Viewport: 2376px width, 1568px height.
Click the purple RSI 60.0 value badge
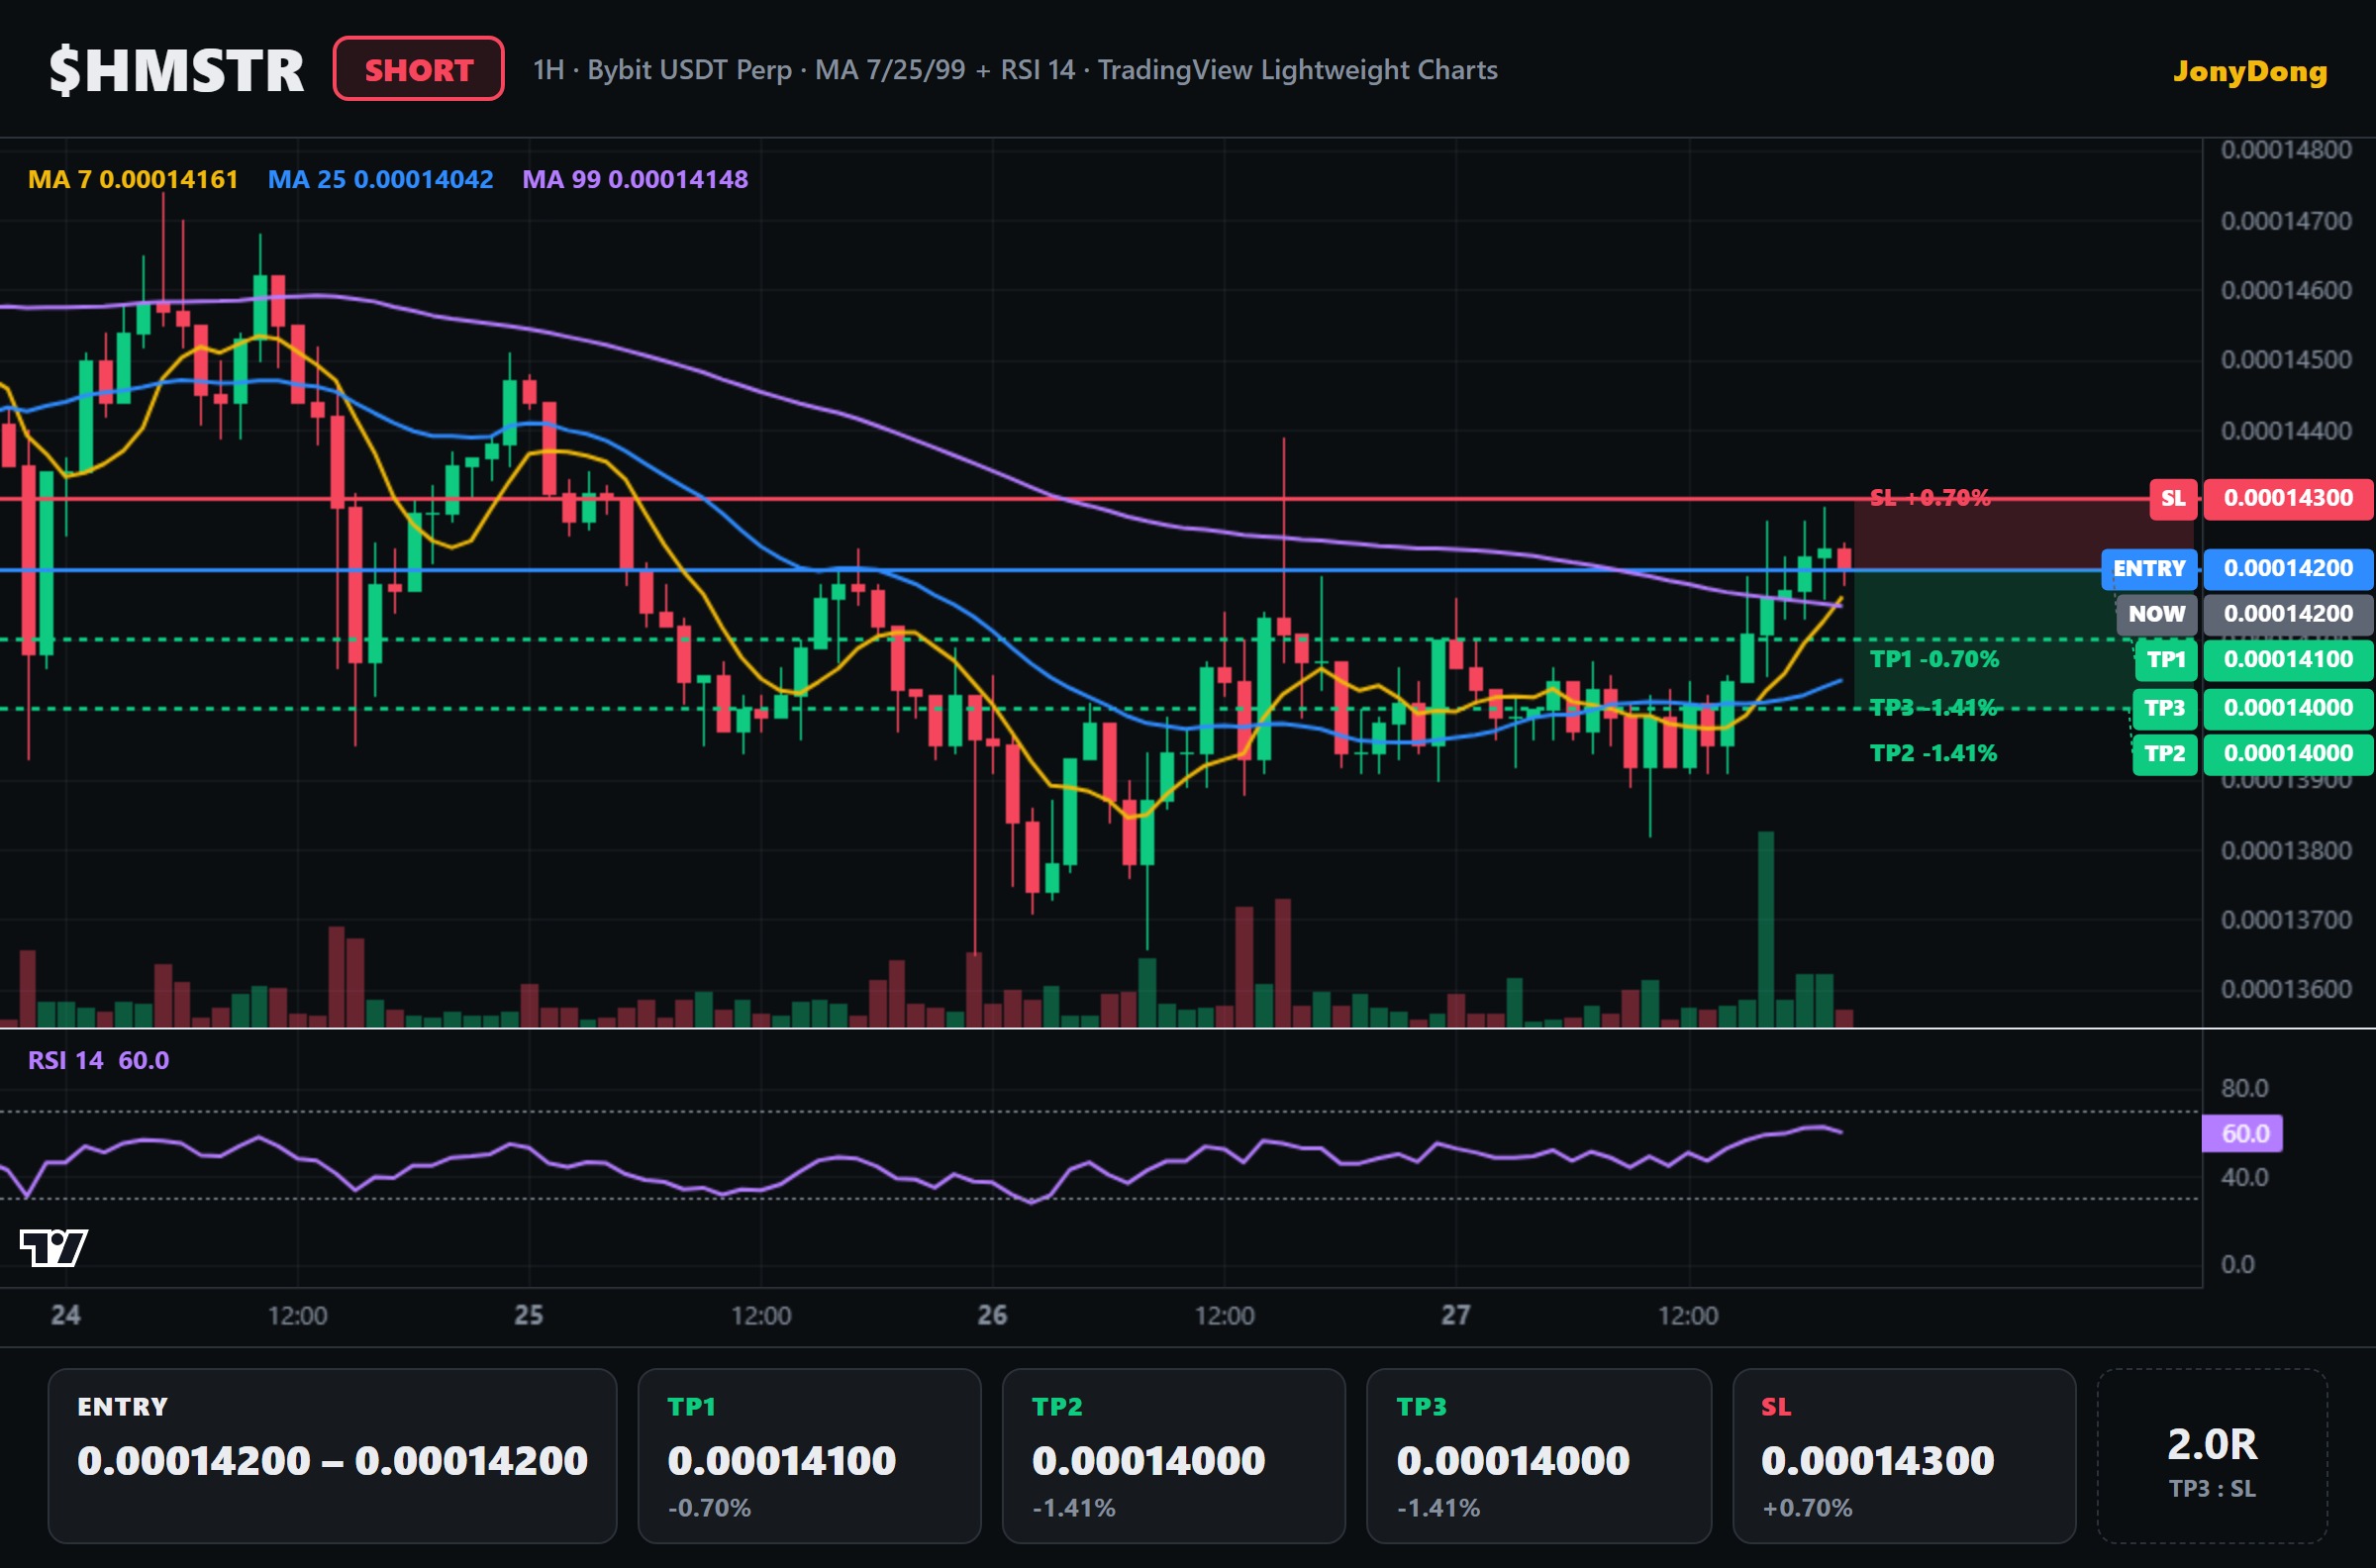[2243, 1134]
